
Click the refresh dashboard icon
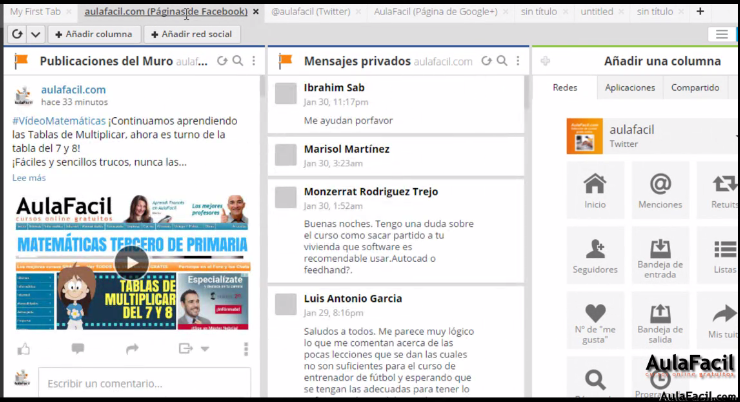click(17, 34)
